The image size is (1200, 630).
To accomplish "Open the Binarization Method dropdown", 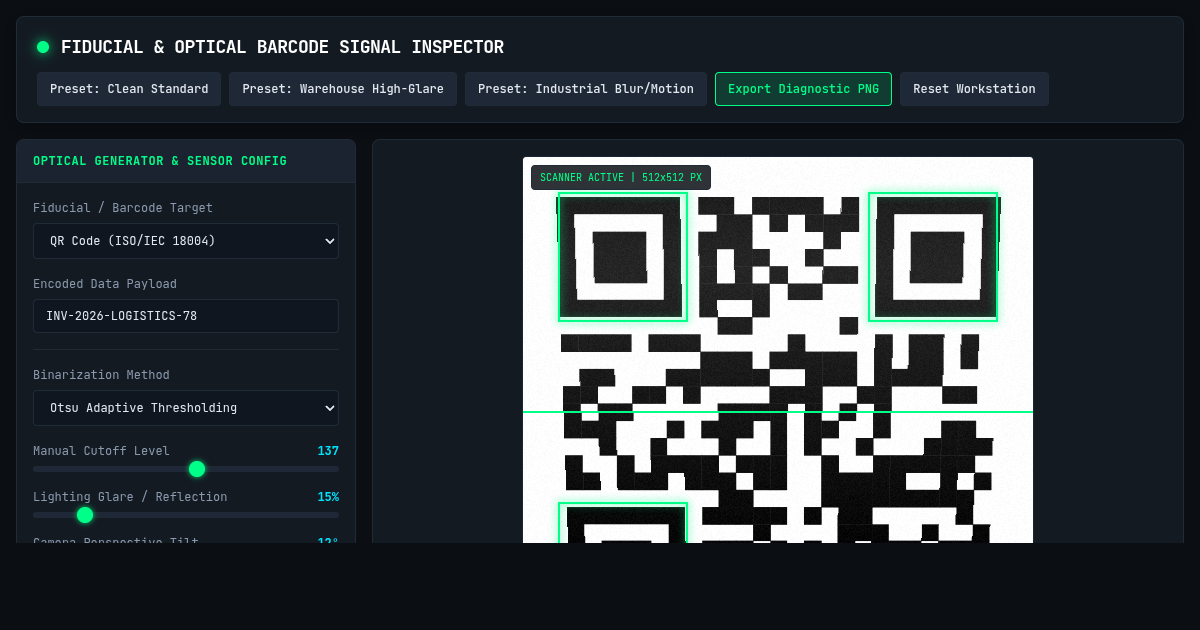I will click(x=186, y=408).
